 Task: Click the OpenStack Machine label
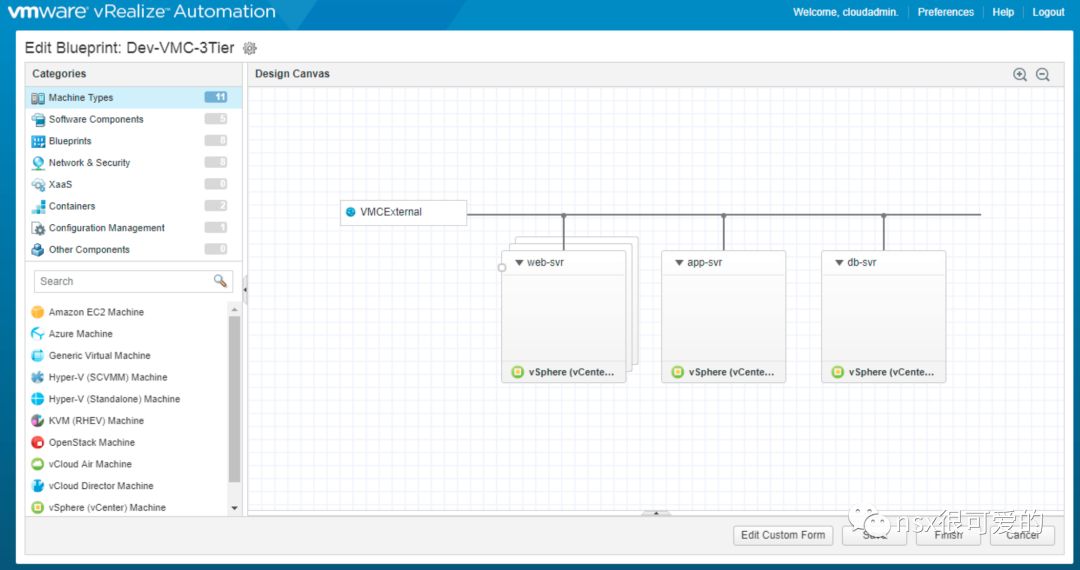[92, 442]
